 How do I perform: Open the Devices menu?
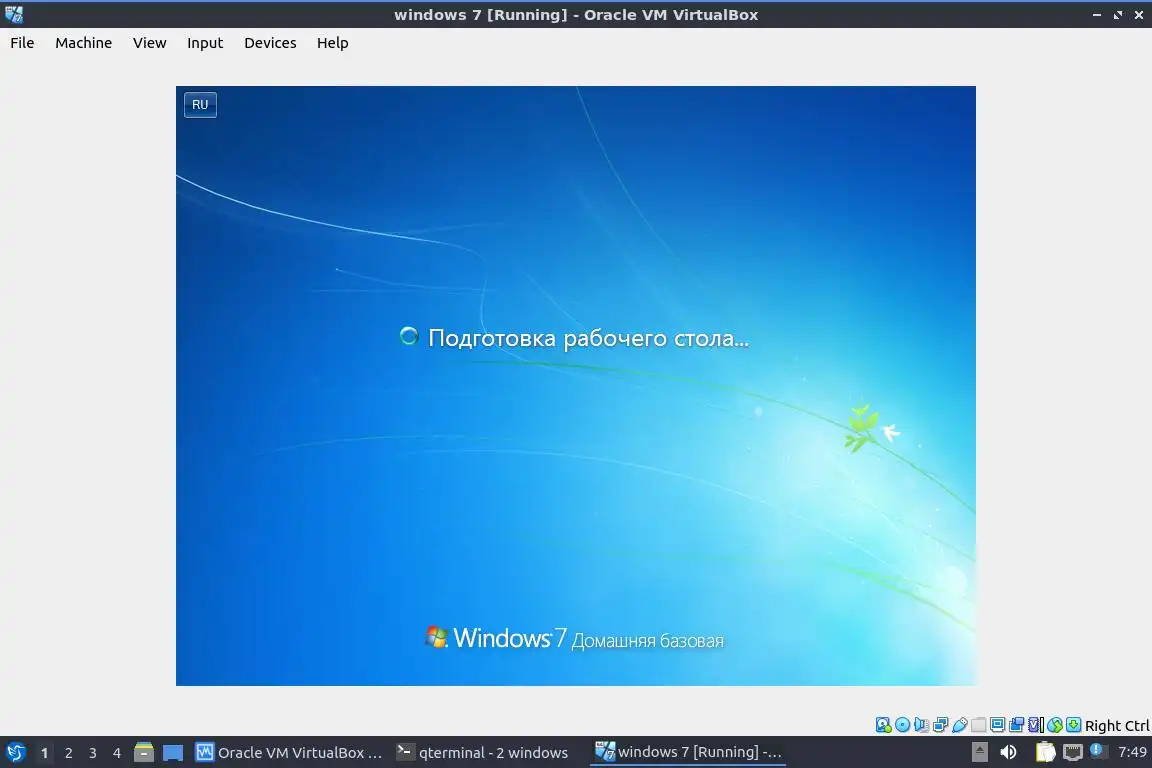[x=270, y=43]
